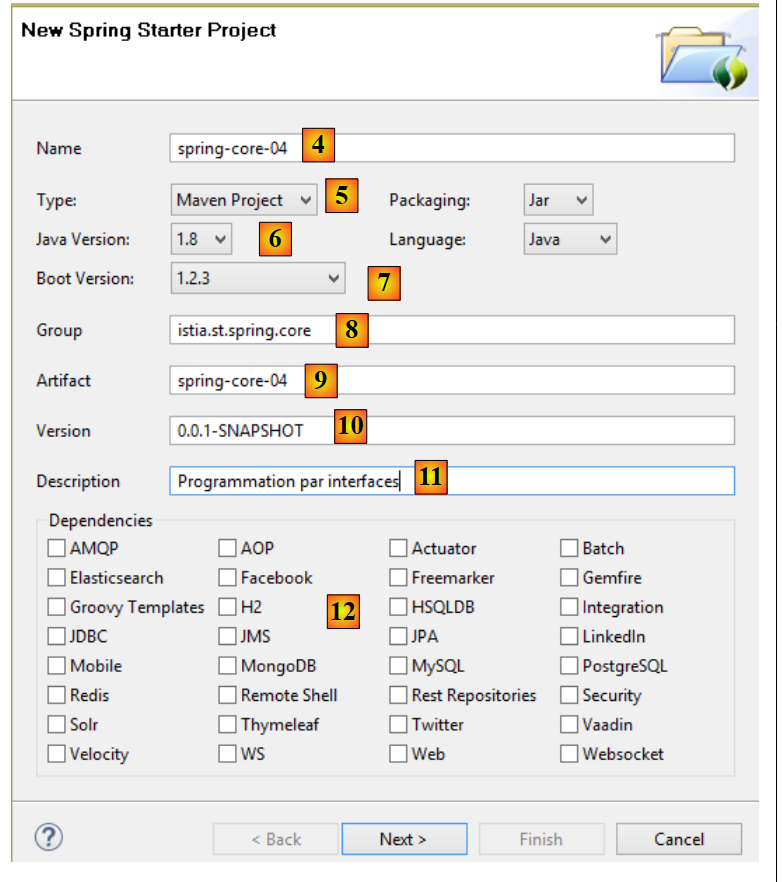The width and height of the screenshot is (782, 882).
Task: Enable the Security dependency
Action: pos(569,695)
